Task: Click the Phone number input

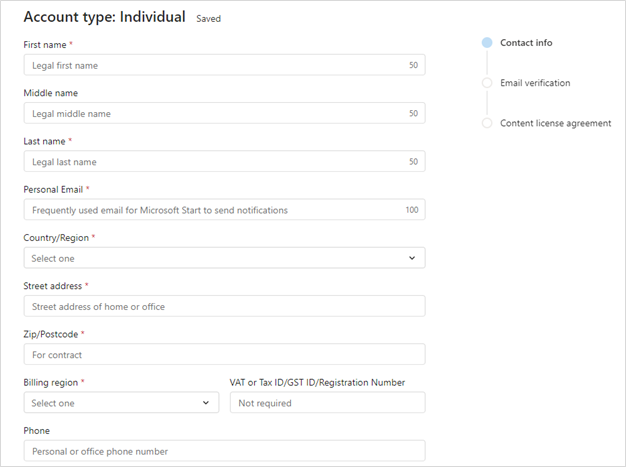Action: click(x=223, y=451)
